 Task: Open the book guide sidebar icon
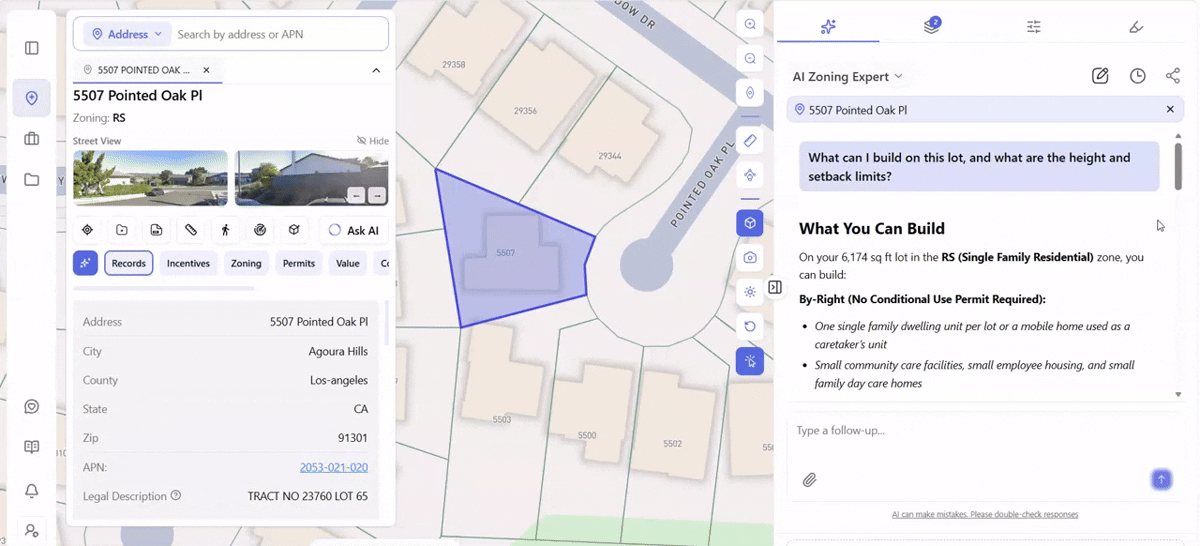click(x=32, y=448)
